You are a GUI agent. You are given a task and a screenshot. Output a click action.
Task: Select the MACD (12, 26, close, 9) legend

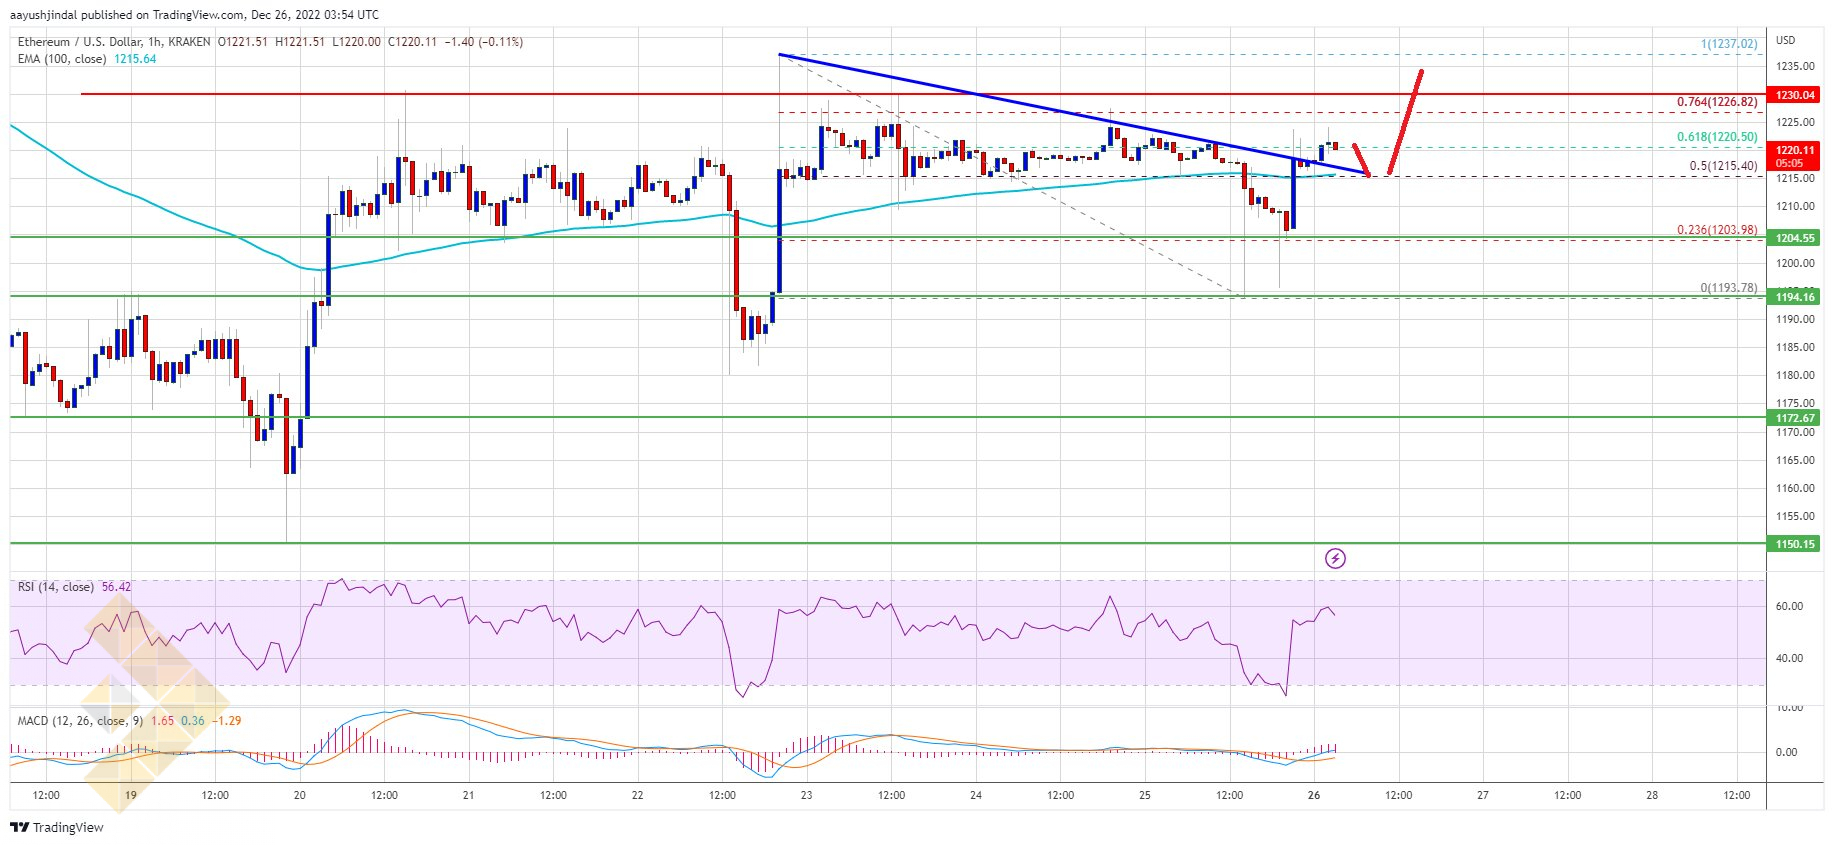tap(129, 720)
